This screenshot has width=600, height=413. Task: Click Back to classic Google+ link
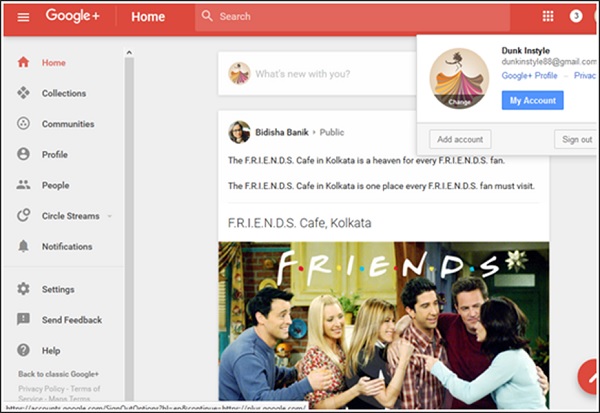pos(60,374)
